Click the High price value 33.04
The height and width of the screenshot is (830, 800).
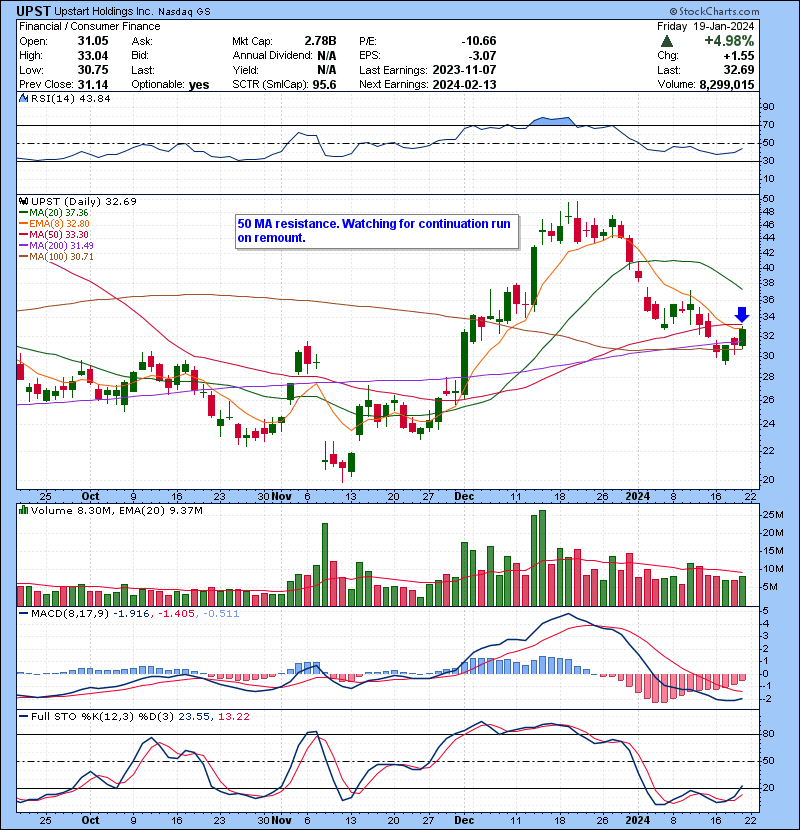click(93, 56)
